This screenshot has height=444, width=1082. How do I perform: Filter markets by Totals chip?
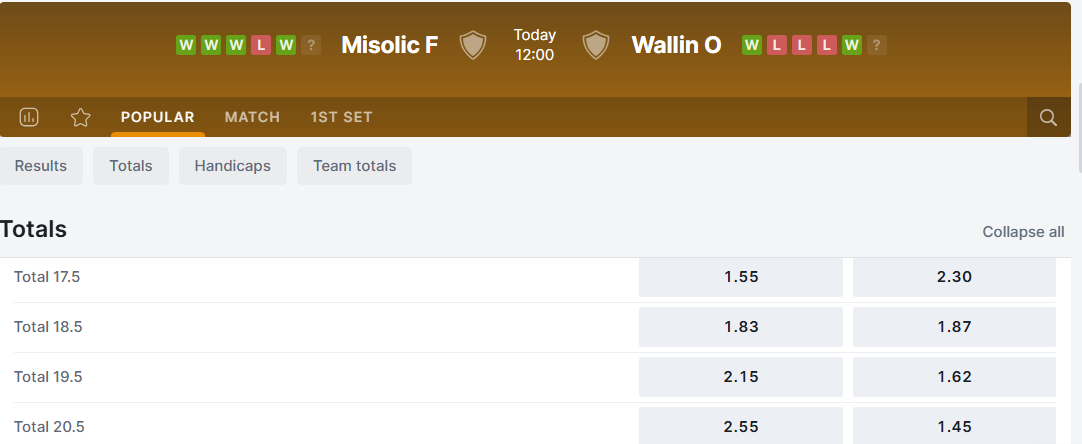point(131,166)
